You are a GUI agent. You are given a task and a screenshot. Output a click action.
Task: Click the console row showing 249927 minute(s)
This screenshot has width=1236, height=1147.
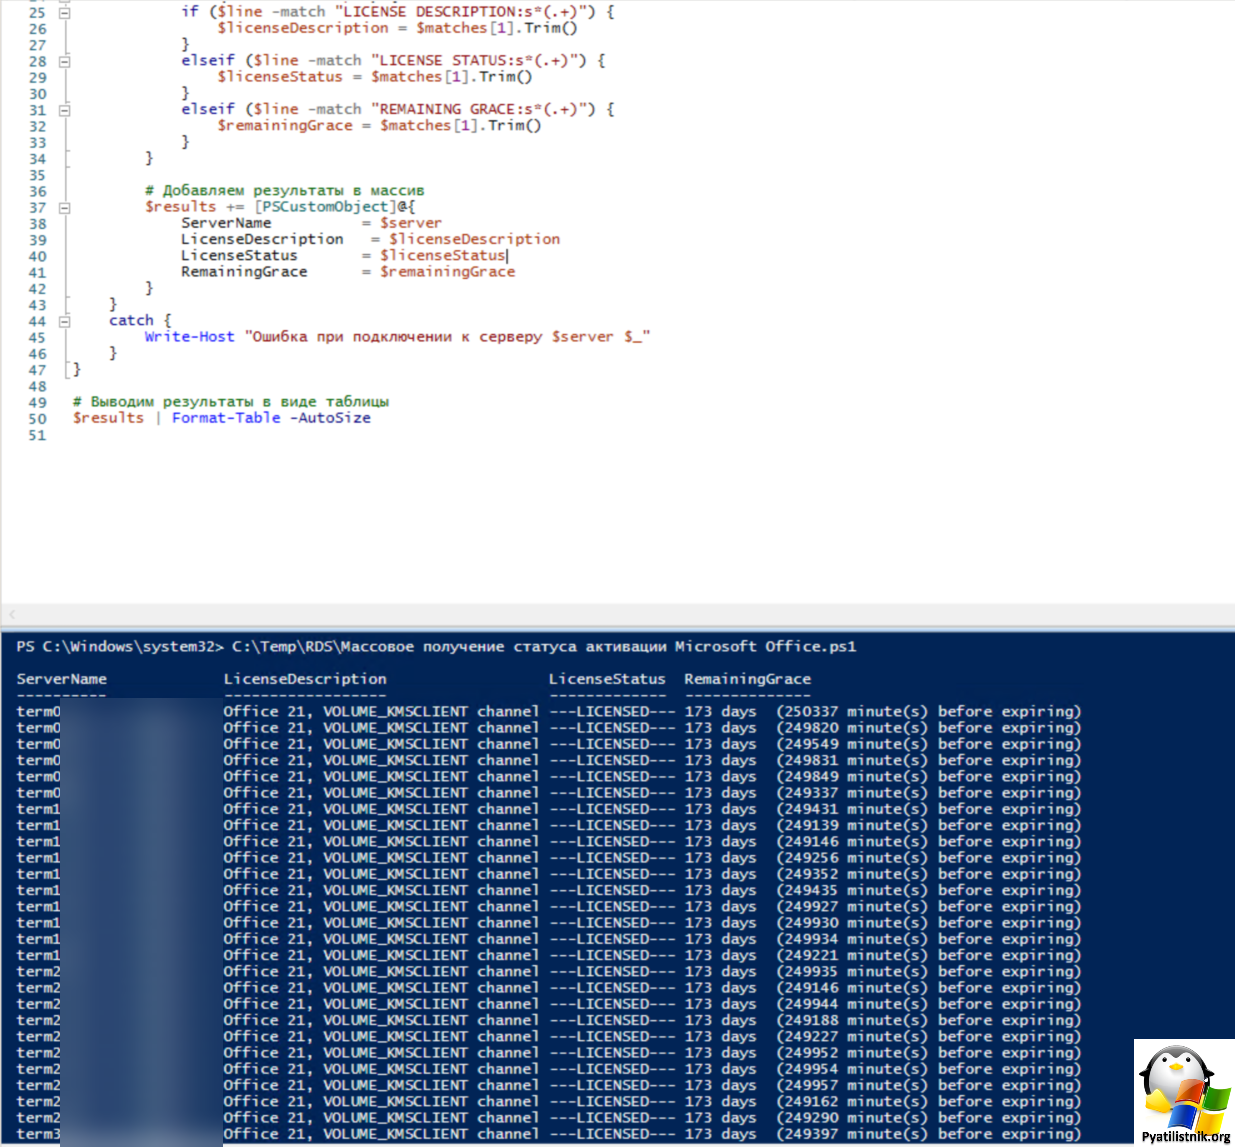click(x=549, y=907)
